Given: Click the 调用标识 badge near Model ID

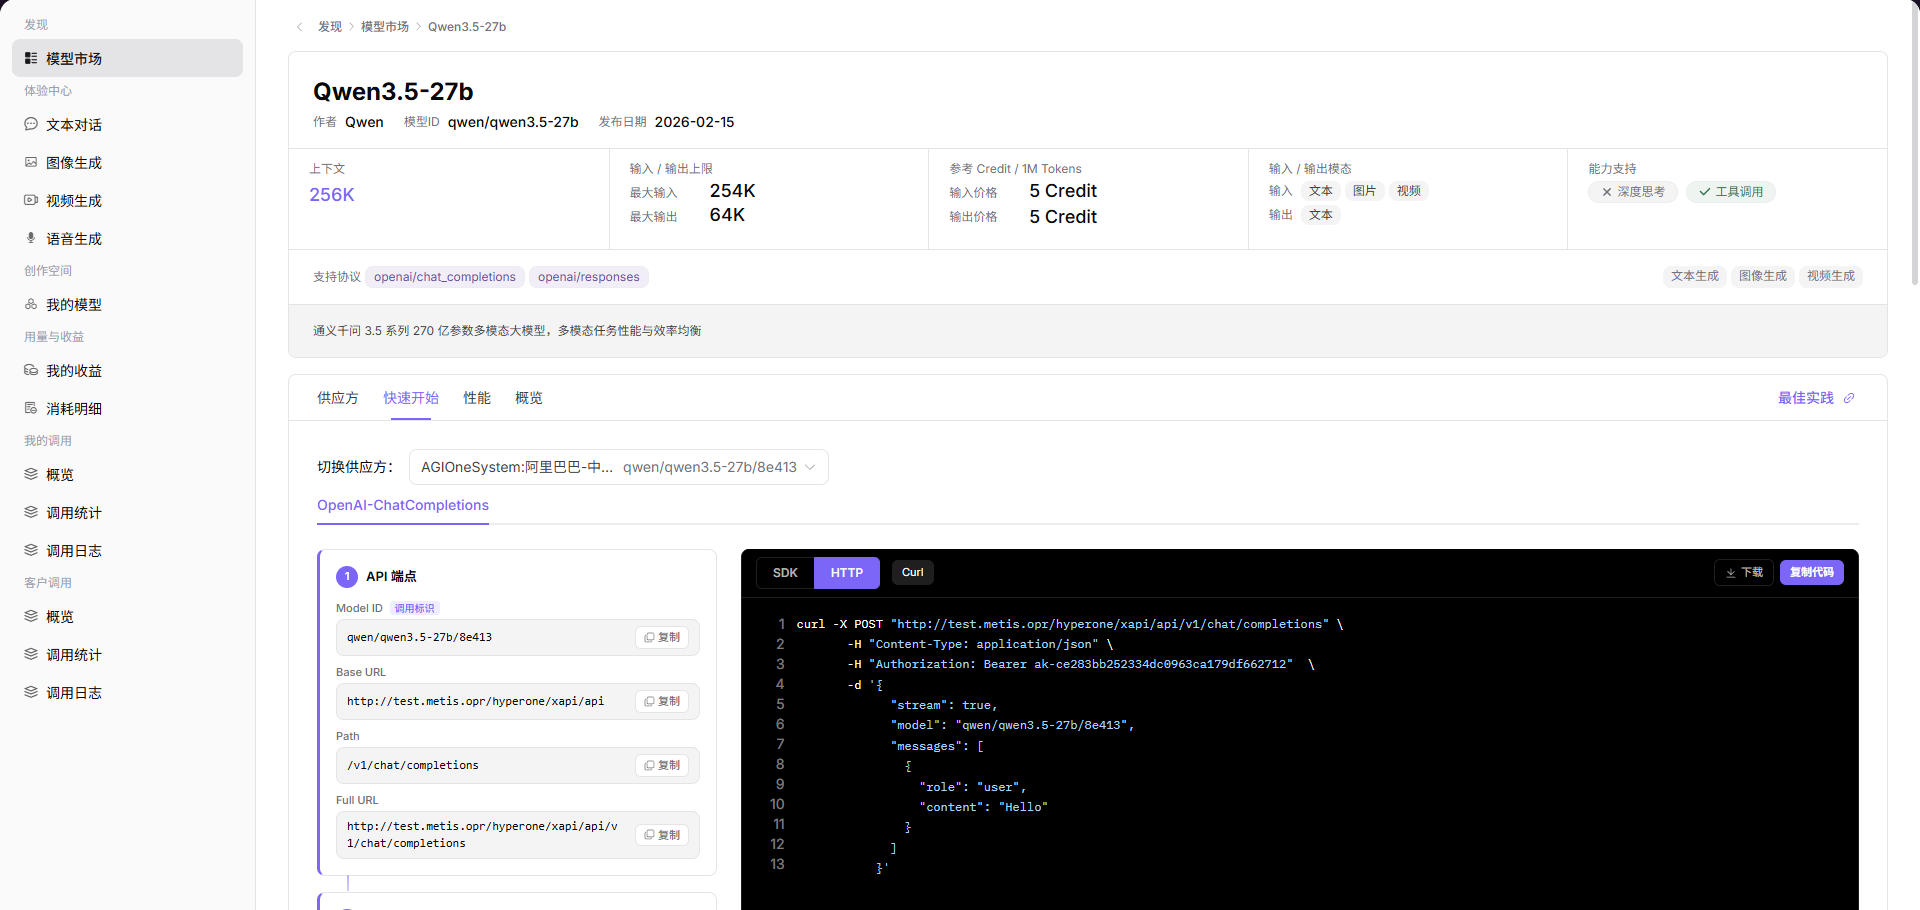Looking at the screenshot, I should coord(415,608).
